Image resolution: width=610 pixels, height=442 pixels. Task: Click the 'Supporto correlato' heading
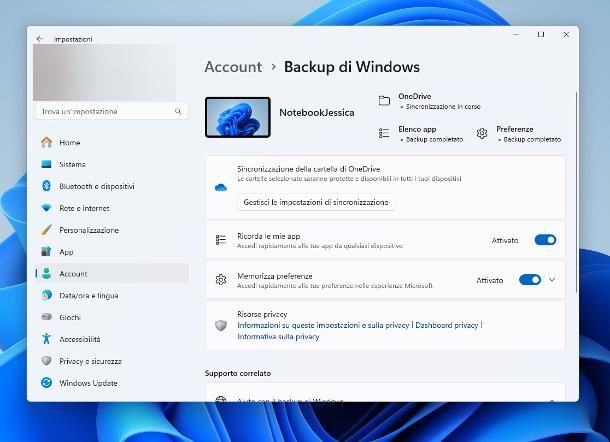[238, 373]
